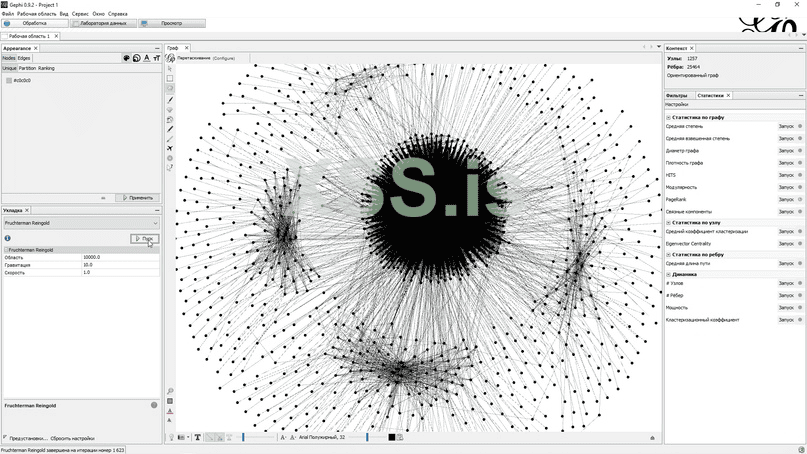Toggle auto-apply link icon beside Применить
Viewport: 807px width, 454px height.
(103, 198)
